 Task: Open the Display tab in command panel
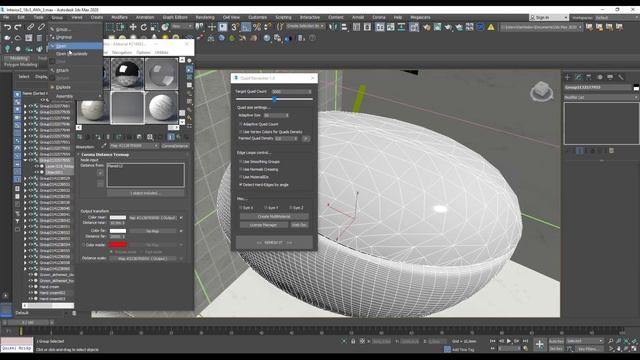pos(610,77)
